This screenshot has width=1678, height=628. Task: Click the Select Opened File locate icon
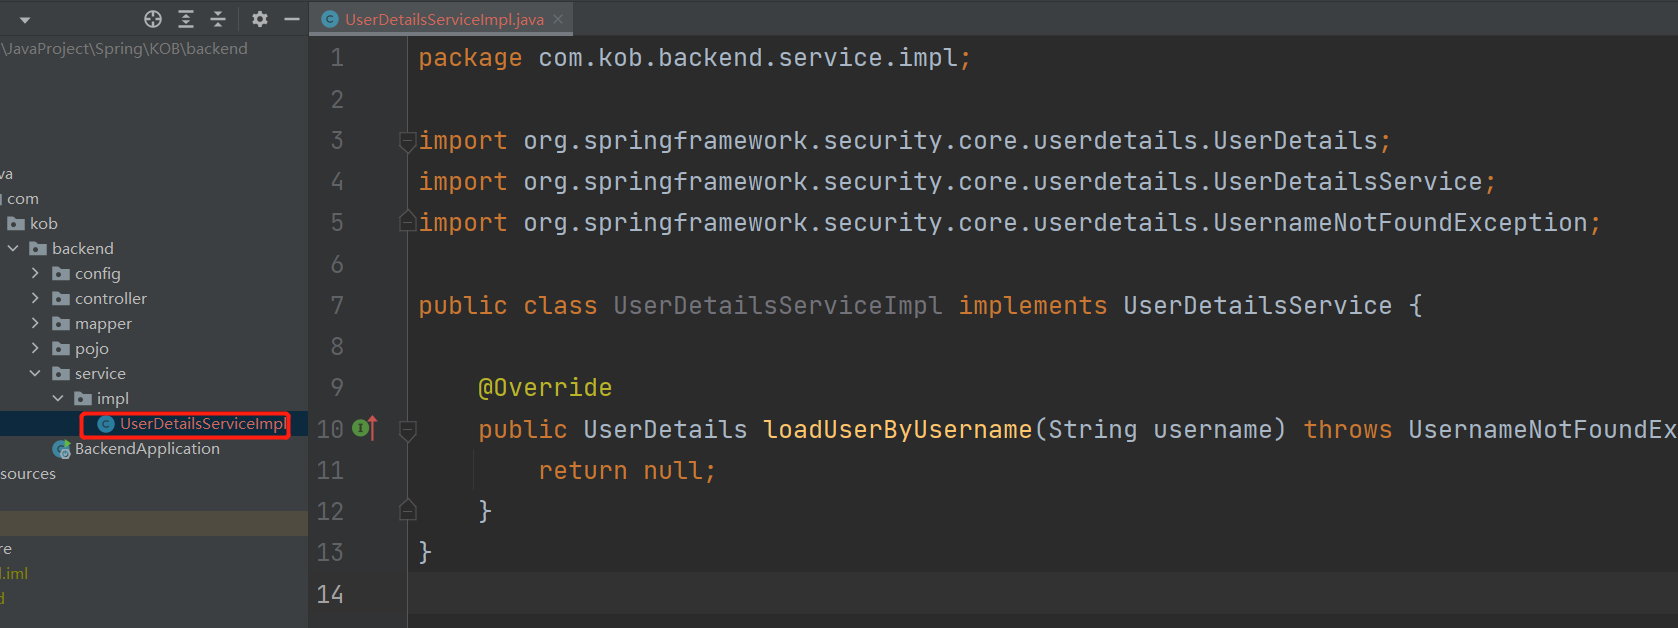(153, 19)
